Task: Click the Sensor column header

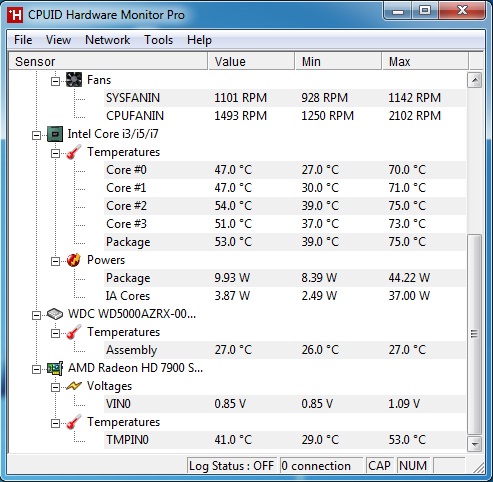Action: (108, 61)
